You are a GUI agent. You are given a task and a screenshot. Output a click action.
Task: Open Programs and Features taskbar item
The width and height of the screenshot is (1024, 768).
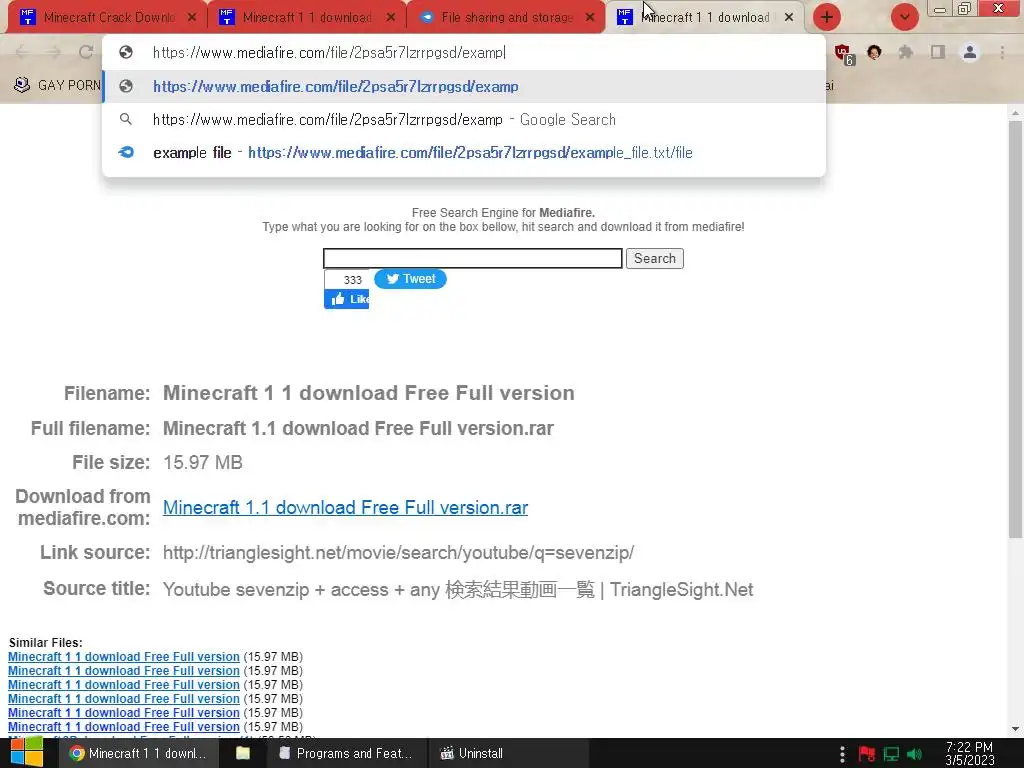pos(345,753)
